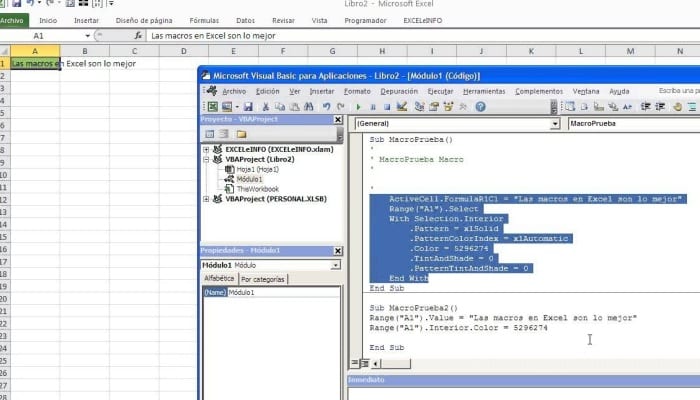Screen dimensions: 700x400
Task: Open Edición menu in VBA editor
Action: coord(267,91)
